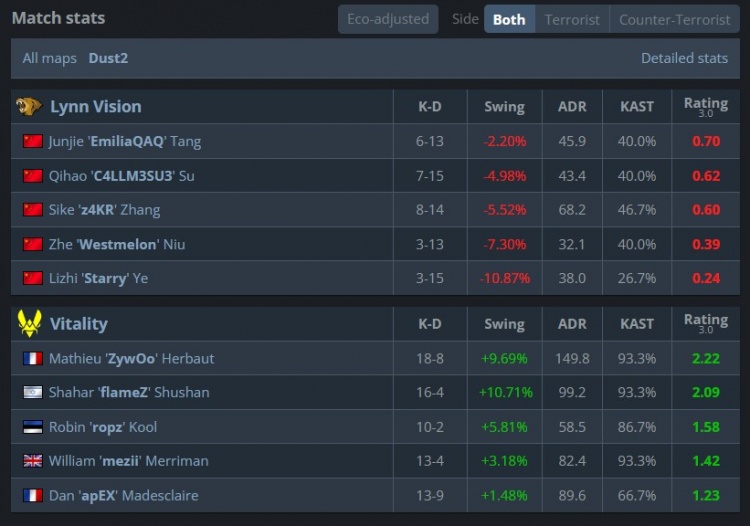Screen dimensions: 750x526
Task: Open the Lynn Vision team page
Action: (x=96, y=106)
